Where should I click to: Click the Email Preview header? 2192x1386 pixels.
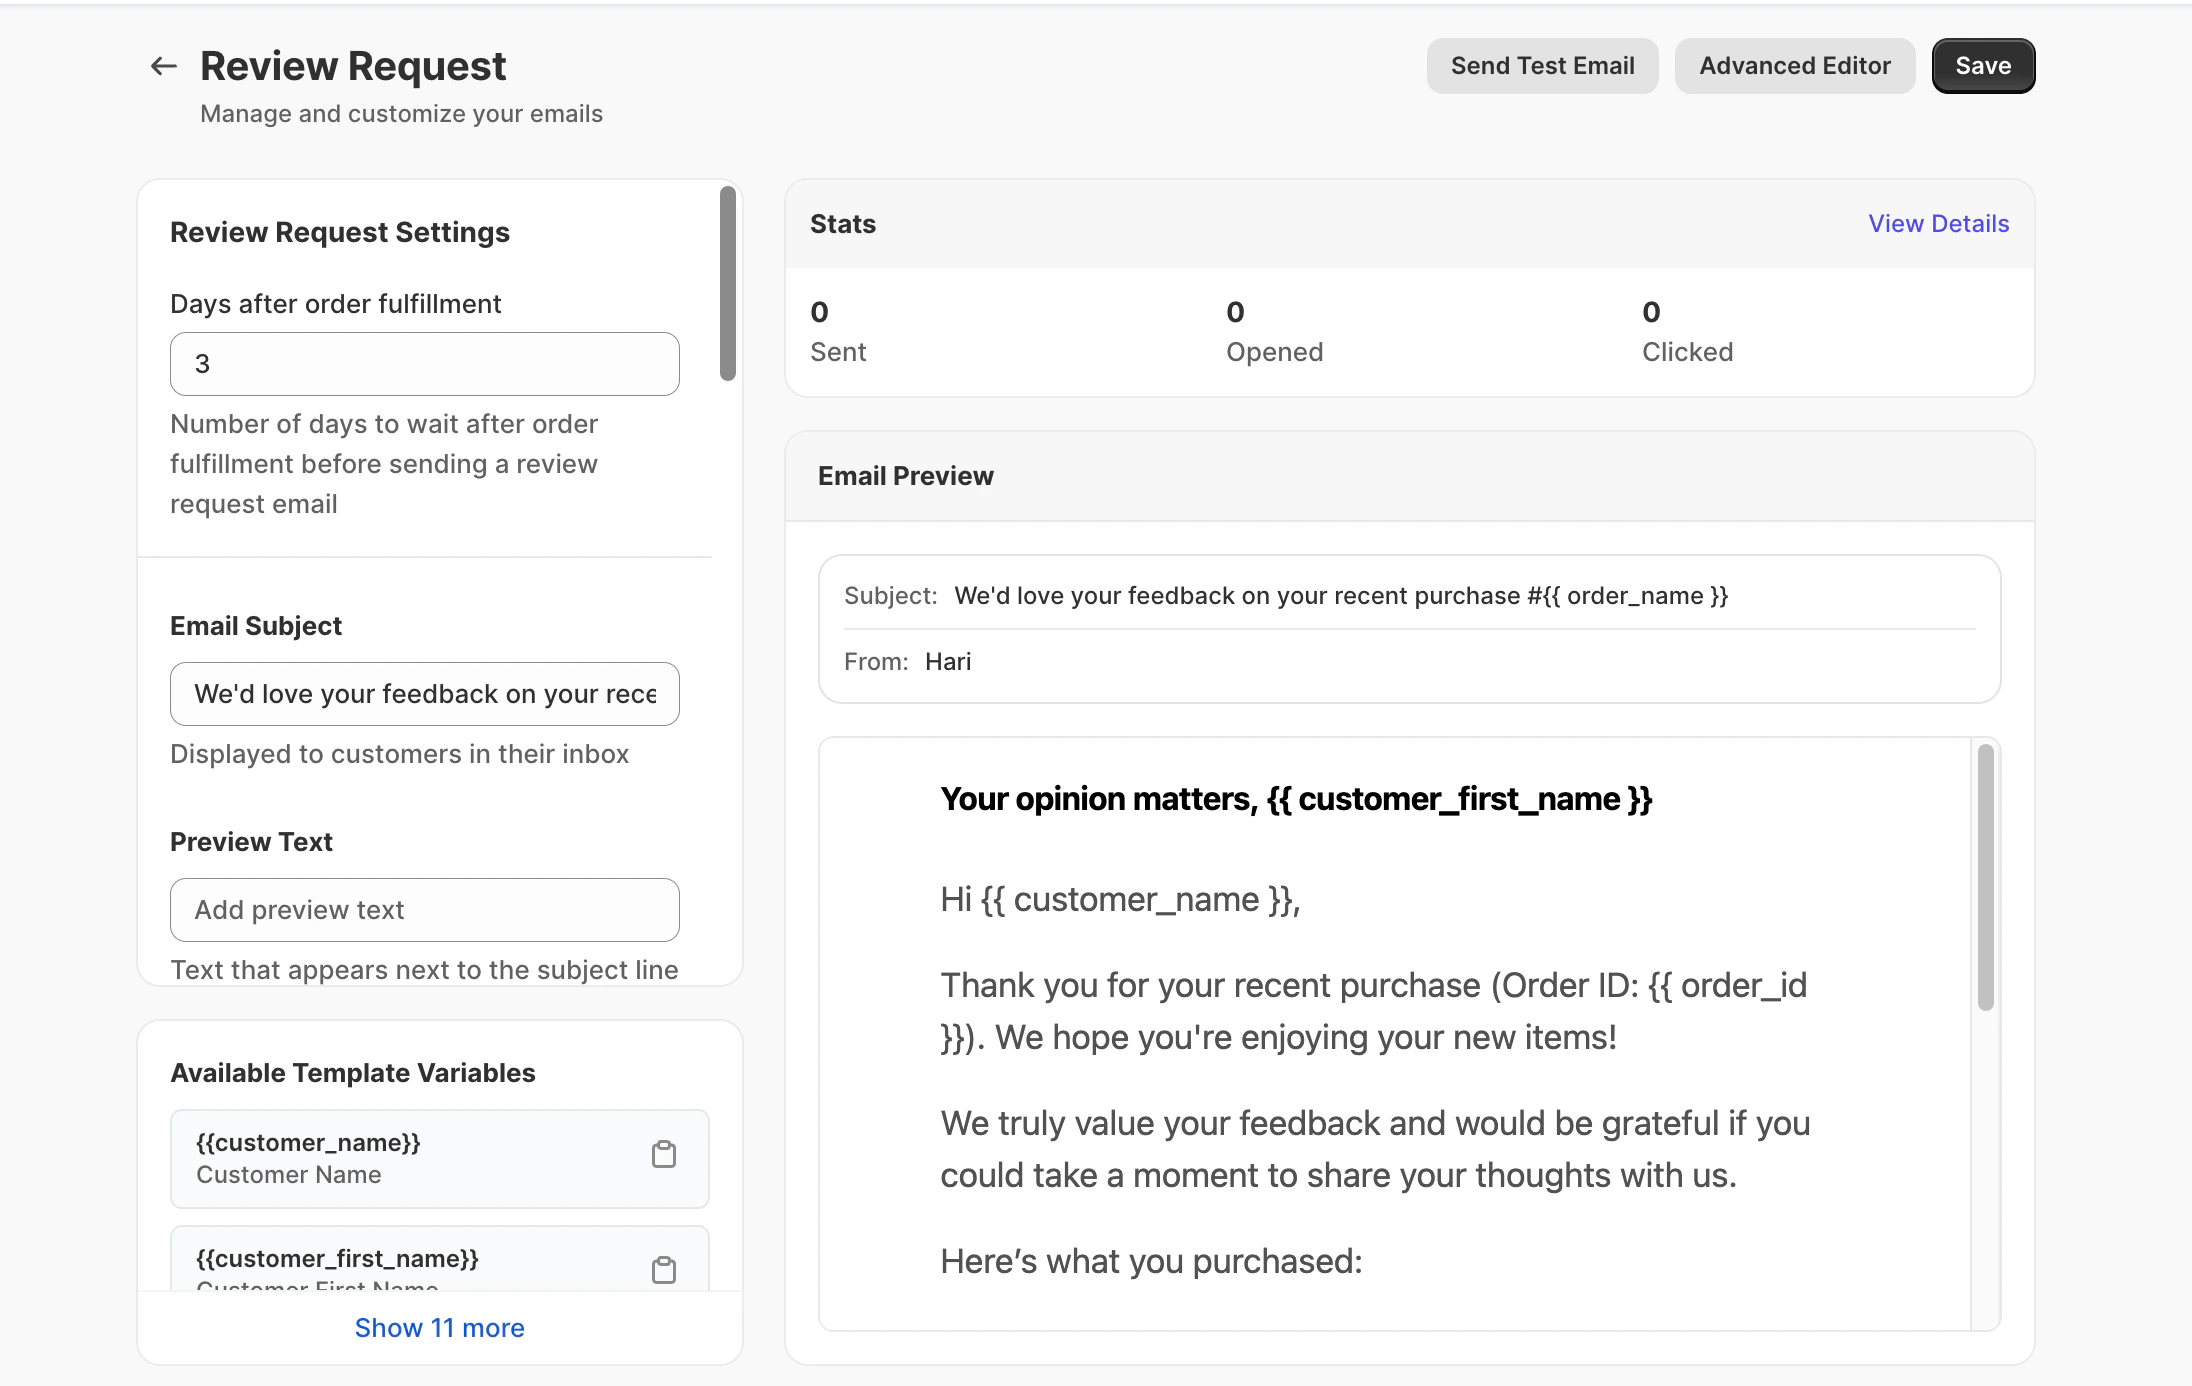[x=906, y=476]
